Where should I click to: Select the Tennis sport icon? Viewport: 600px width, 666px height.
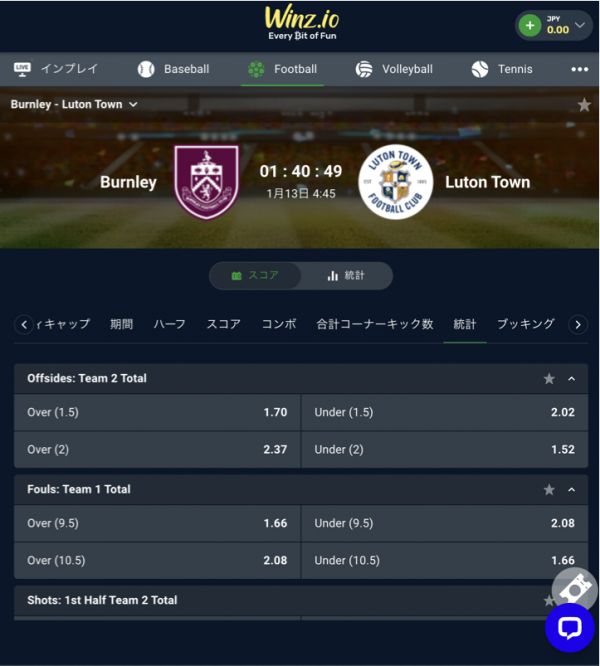(x=480, y=69)
